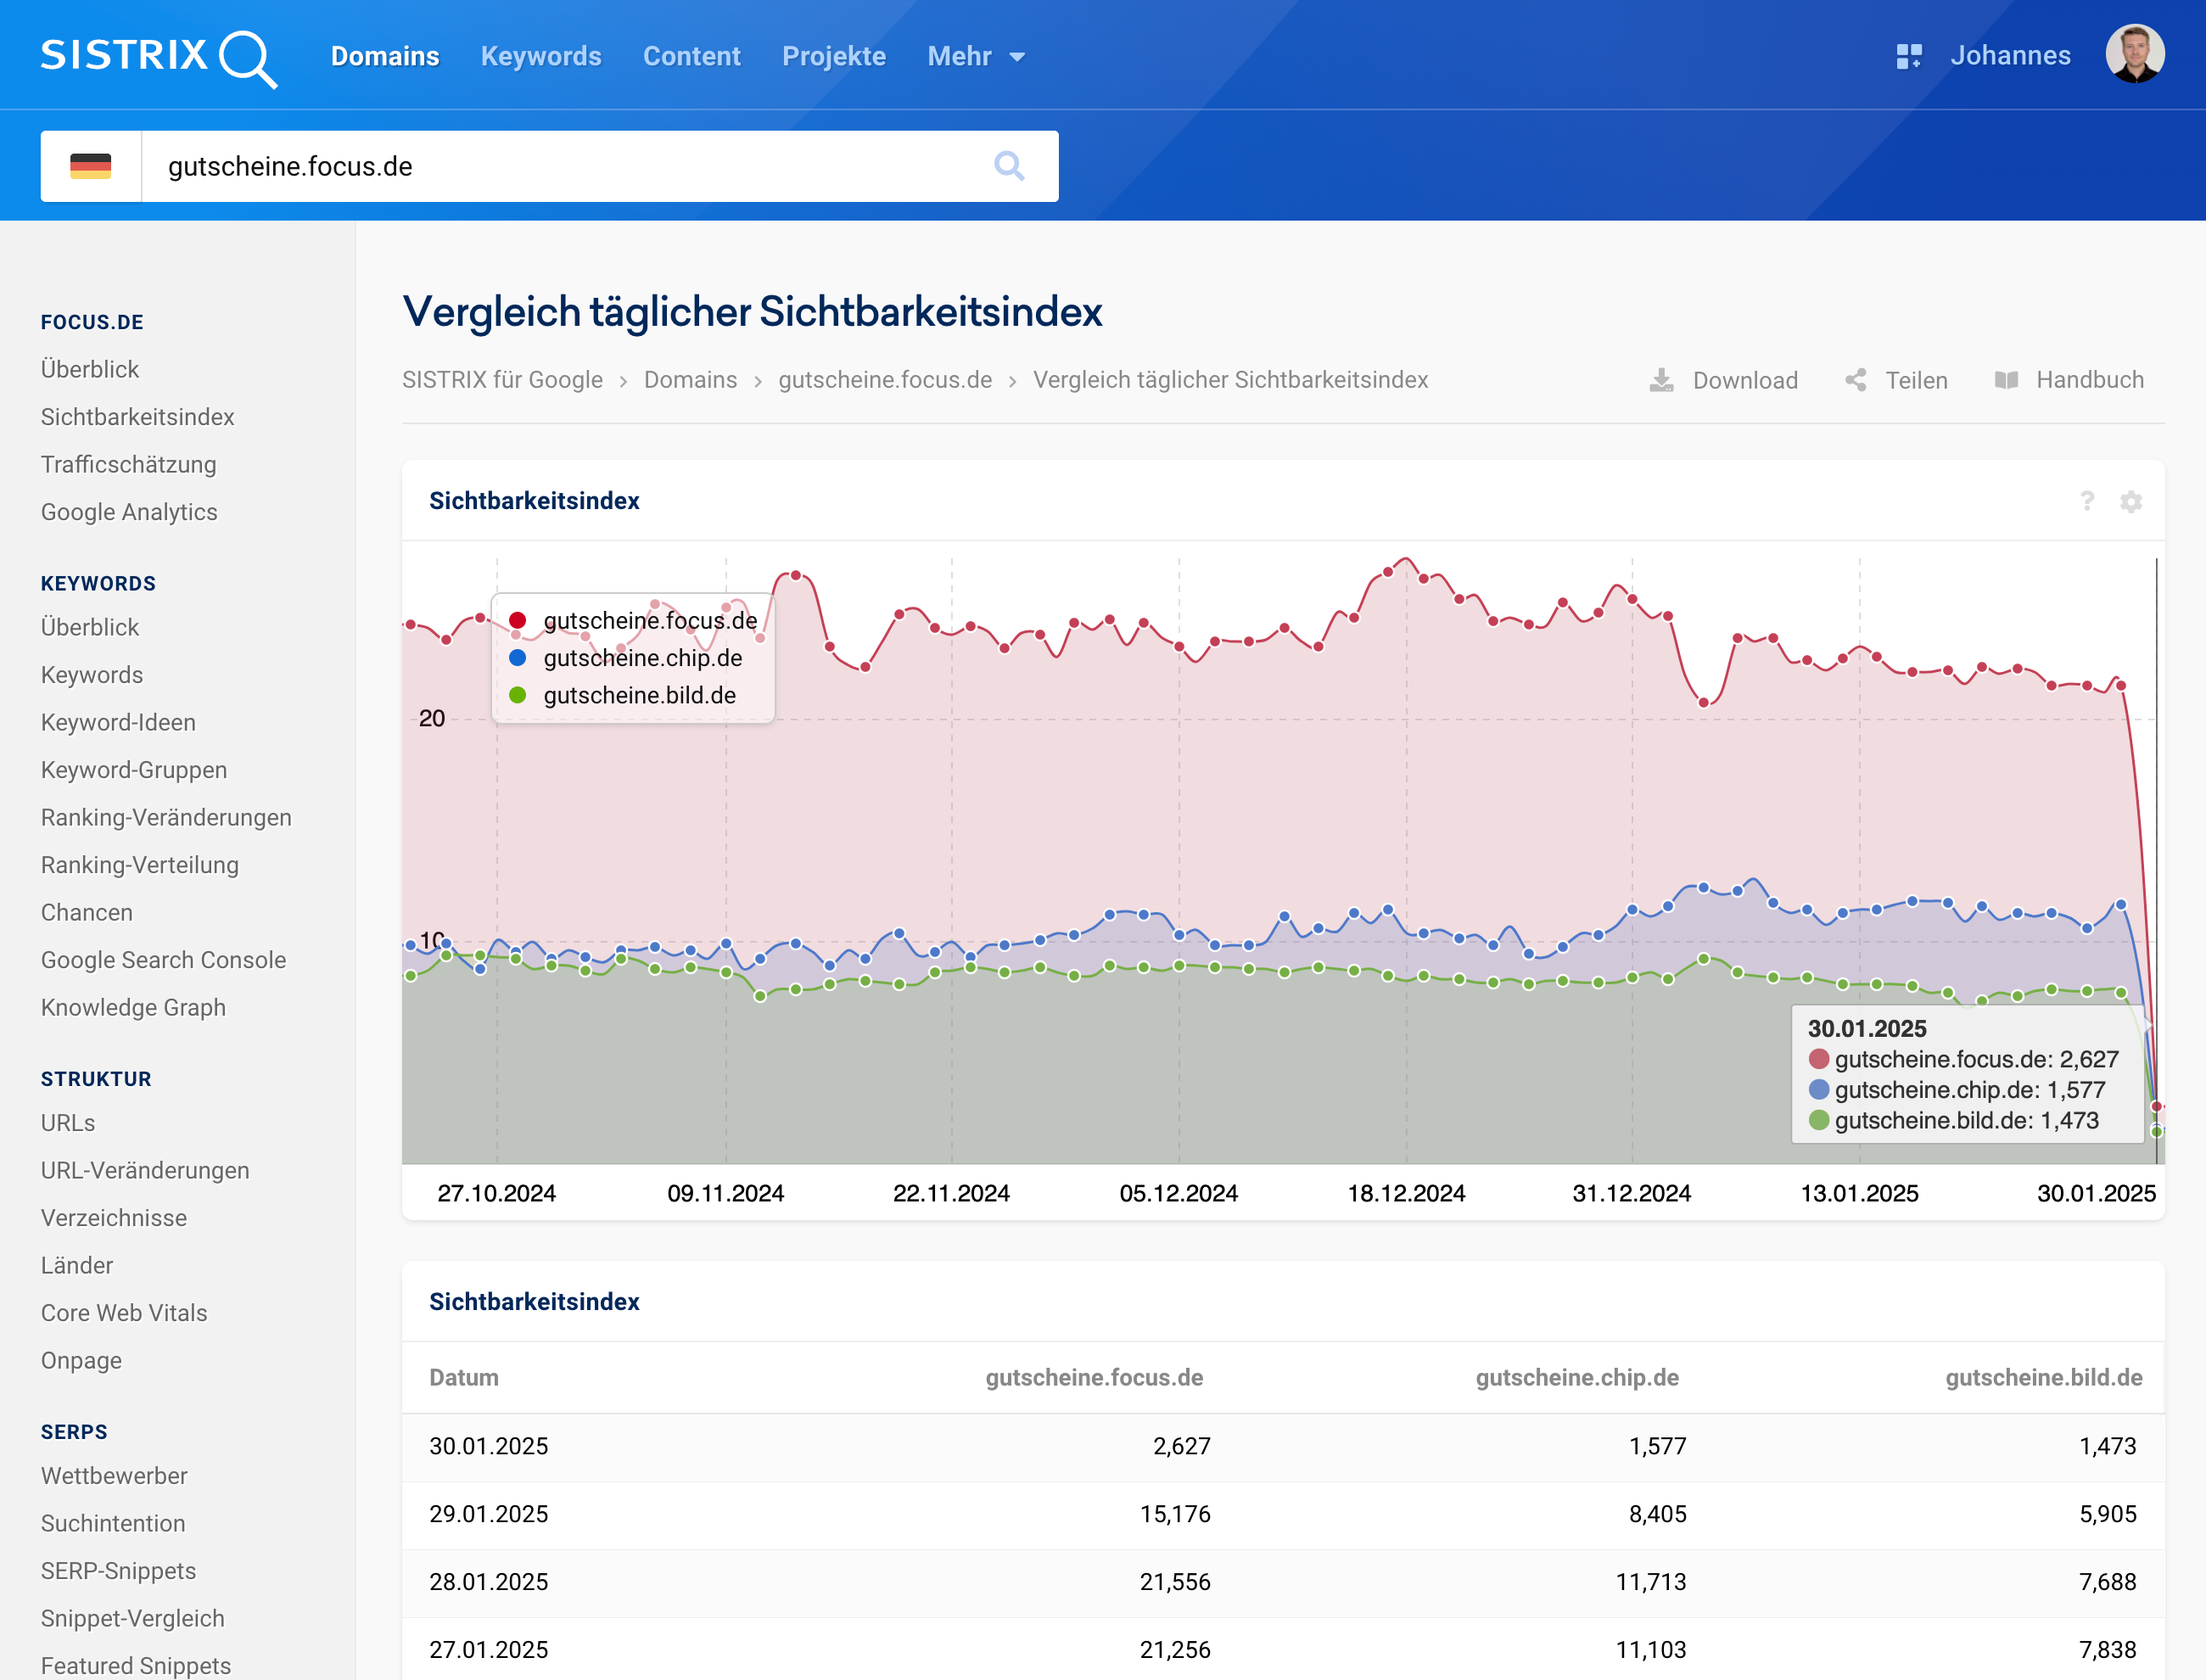Click the Teilen text link
The width and height of the screenshot is (2206, 1680).
tap(1916, 380)
